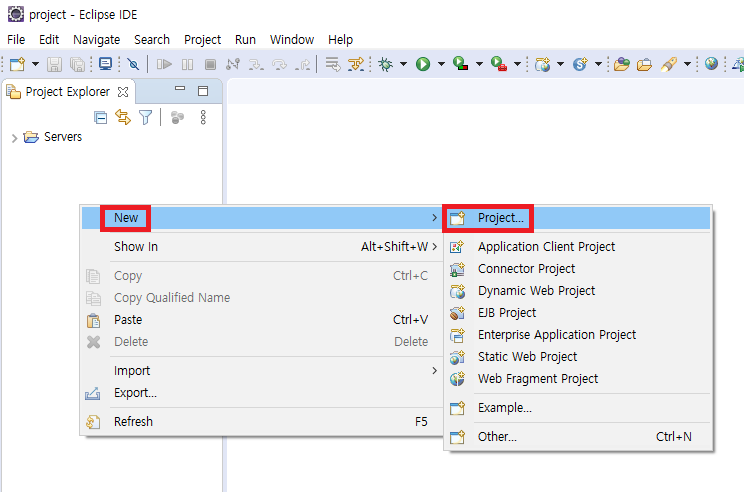Open the Search menu
The height and width of the screenshot is (492, 744).
[152, 39]
